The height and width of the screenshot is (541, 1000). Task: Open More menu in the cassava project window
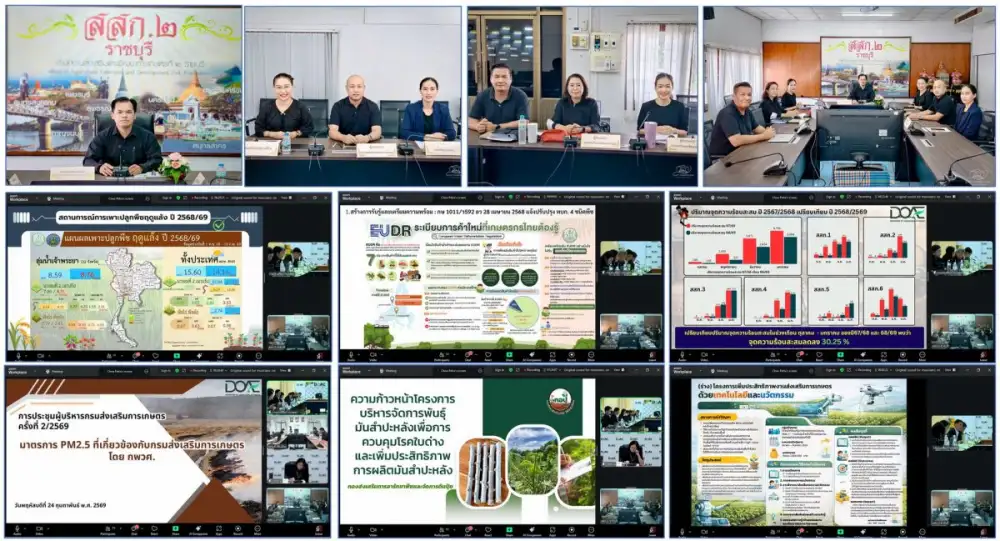click(x=591, y=531)
